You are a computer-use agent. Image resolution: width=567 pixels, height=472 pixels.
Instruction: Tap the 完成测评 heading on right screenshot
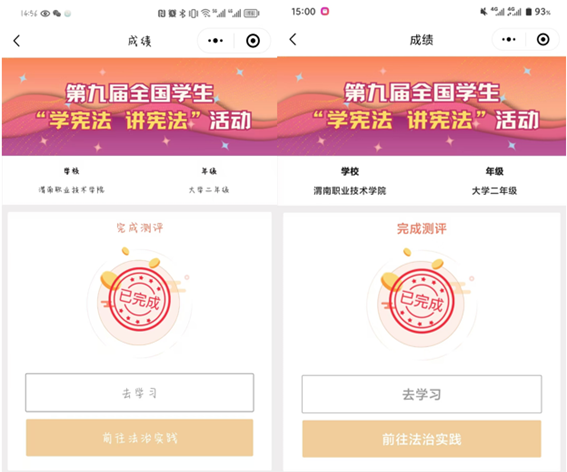[x=422, y=229]
